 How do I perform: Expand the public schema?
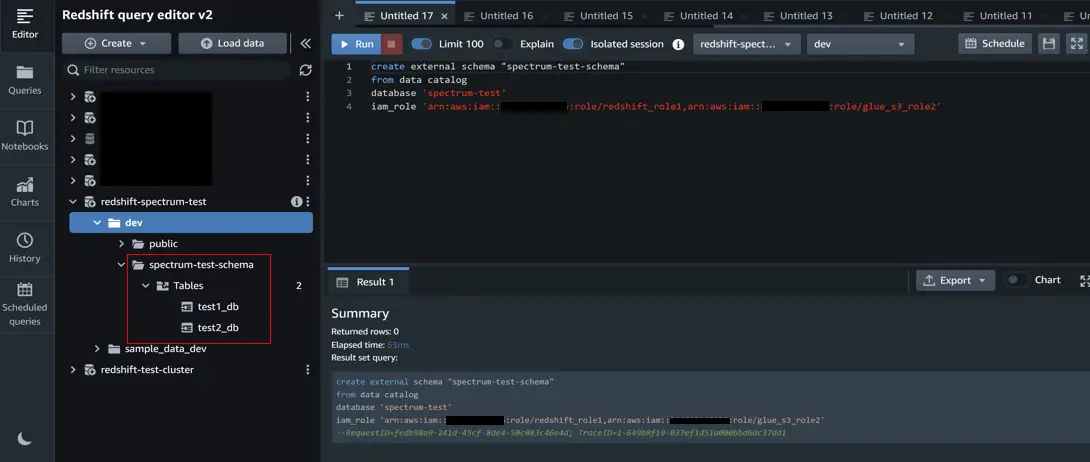[121, 244]
